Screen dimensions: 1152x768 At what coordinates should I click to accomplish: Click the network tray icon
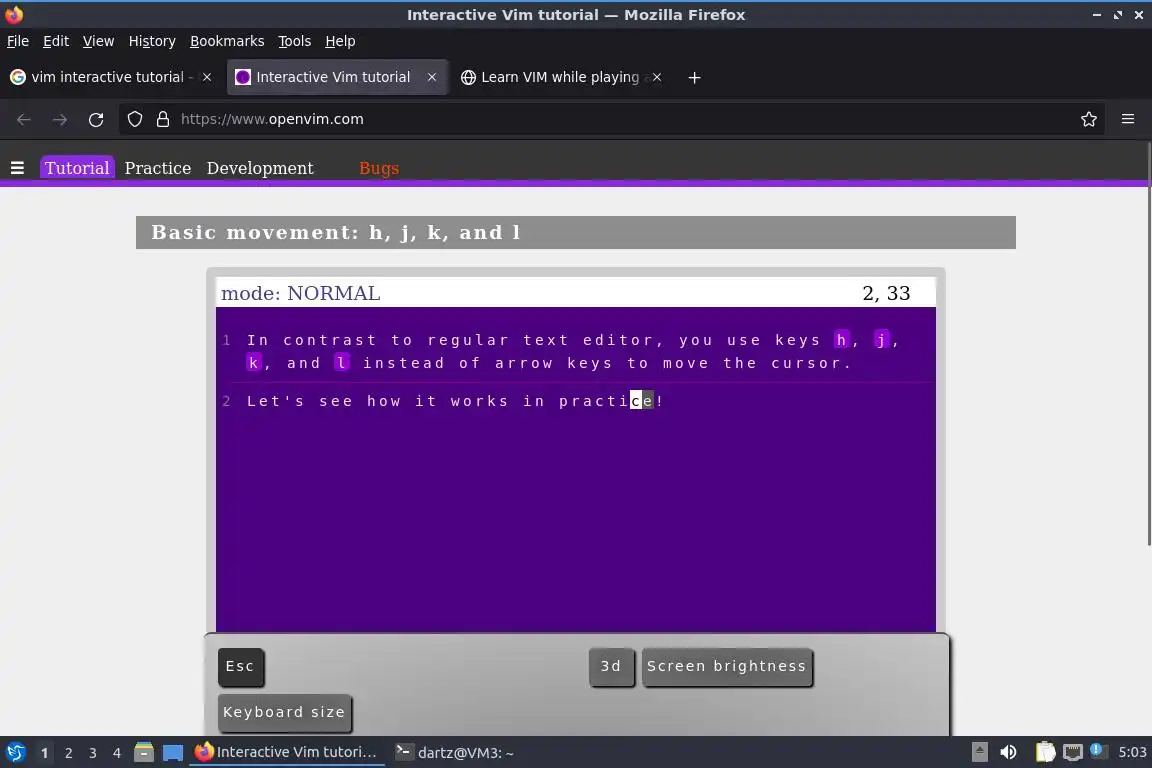point(1073,752)
